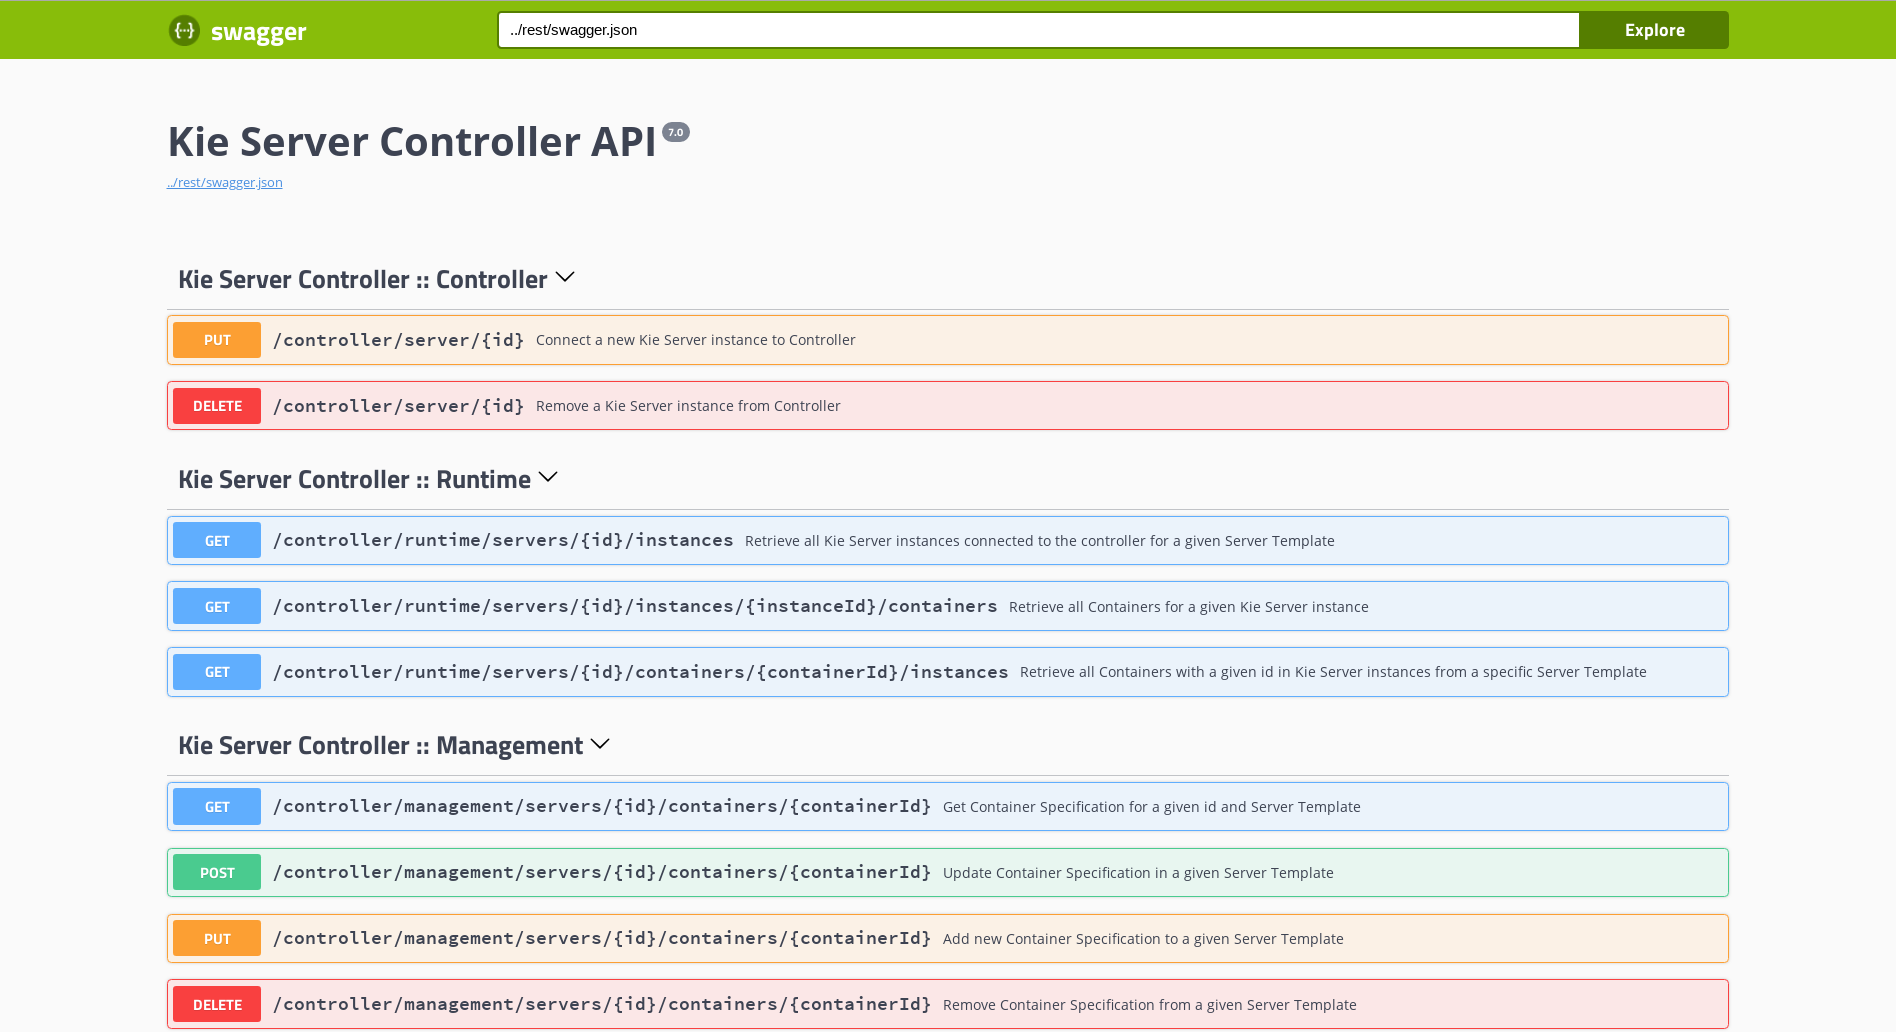Open the ../rest/swagger.json link below title
Viewport: 1896px width, 1032px height.
[x=225, y=182]
